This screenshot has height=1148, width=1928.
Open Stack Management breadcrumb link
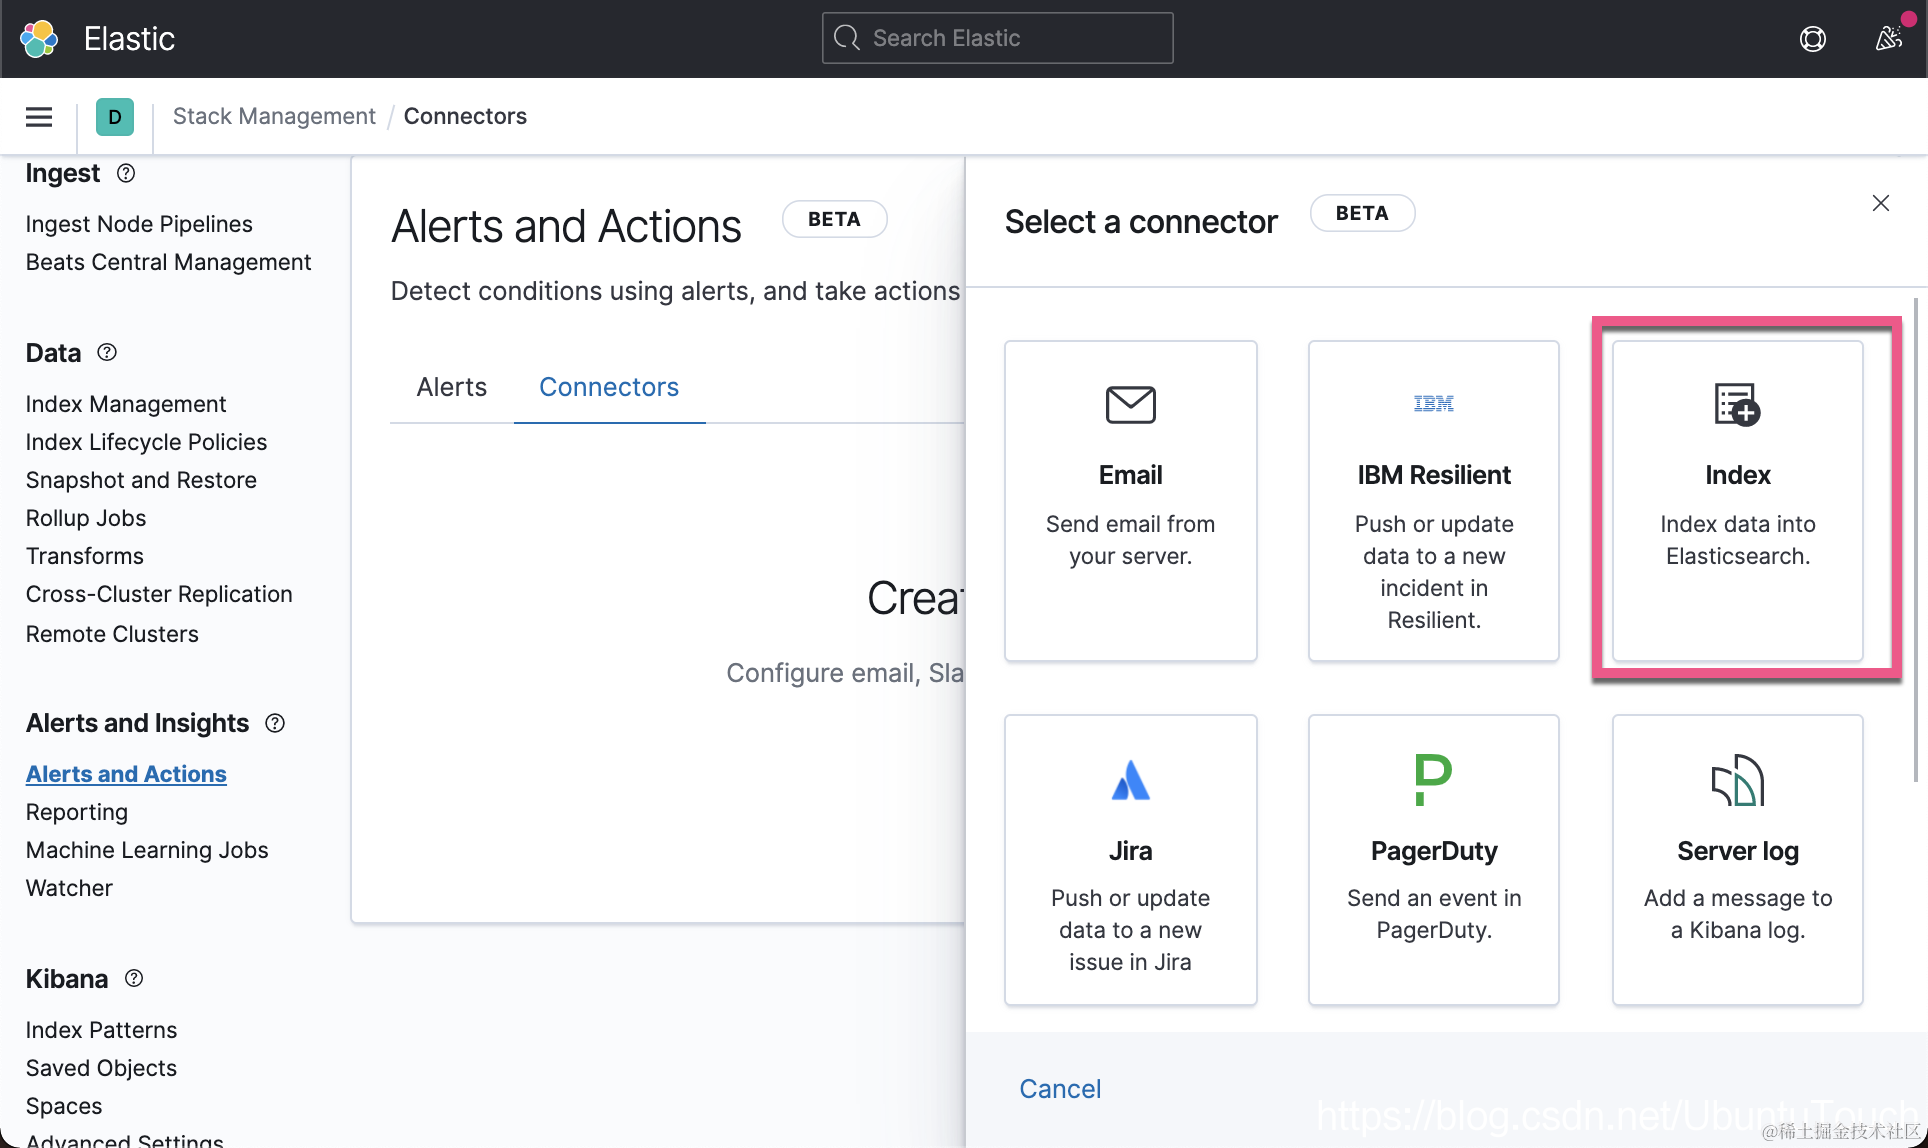coord(274,116)
